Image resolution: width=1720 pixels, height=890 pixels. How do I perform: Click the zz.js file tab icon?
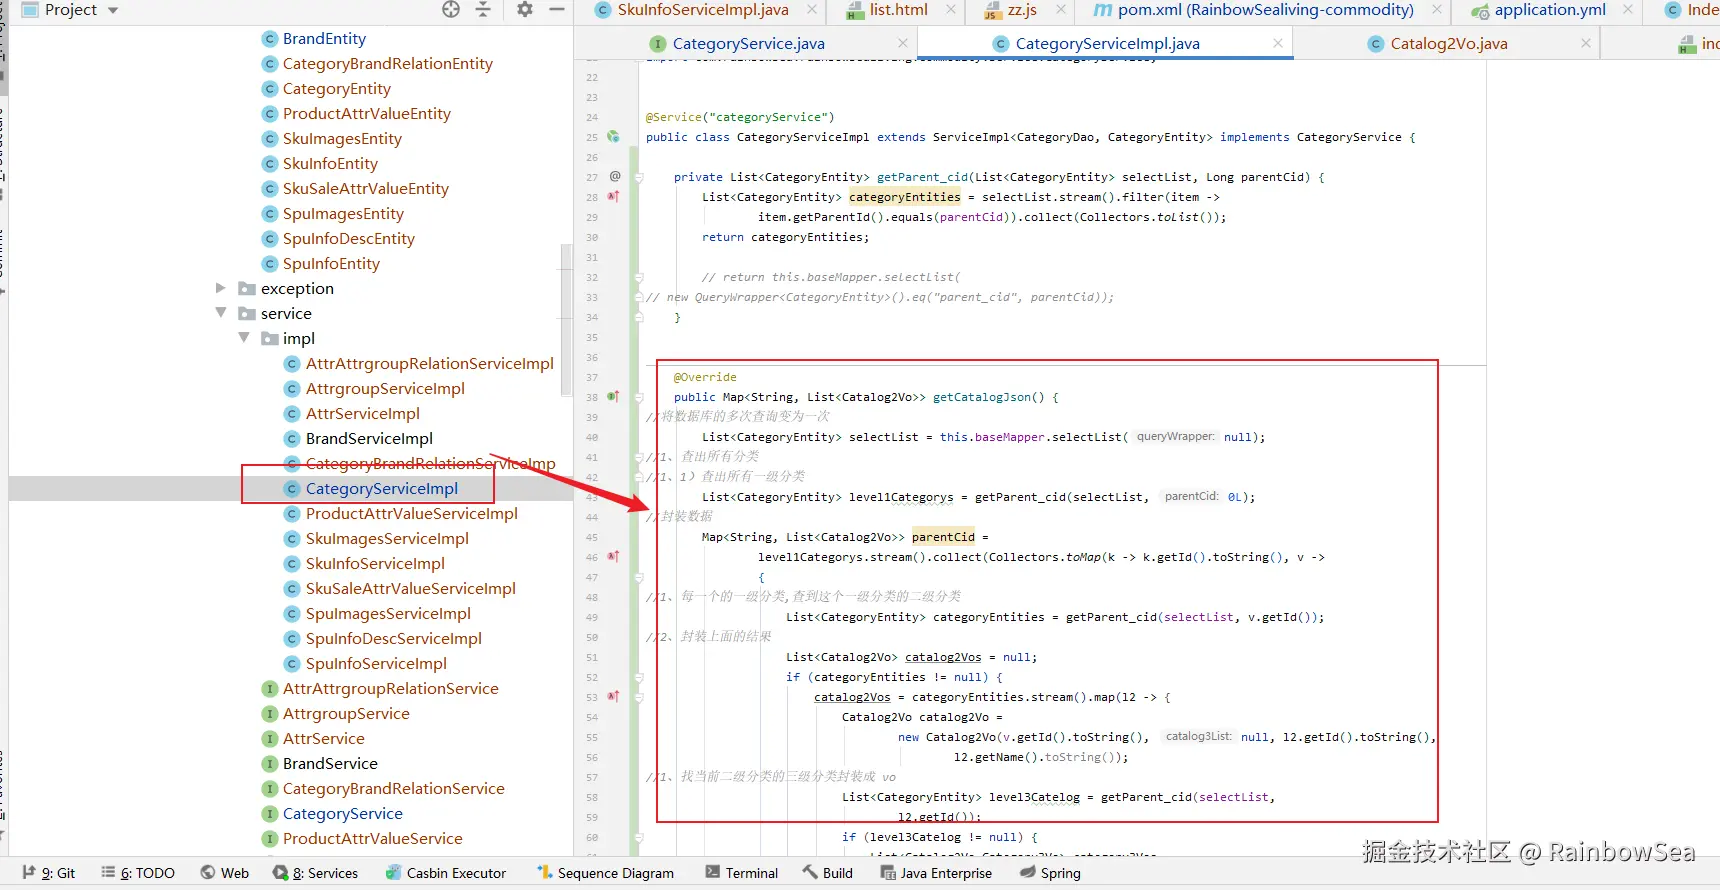point(991,10)
